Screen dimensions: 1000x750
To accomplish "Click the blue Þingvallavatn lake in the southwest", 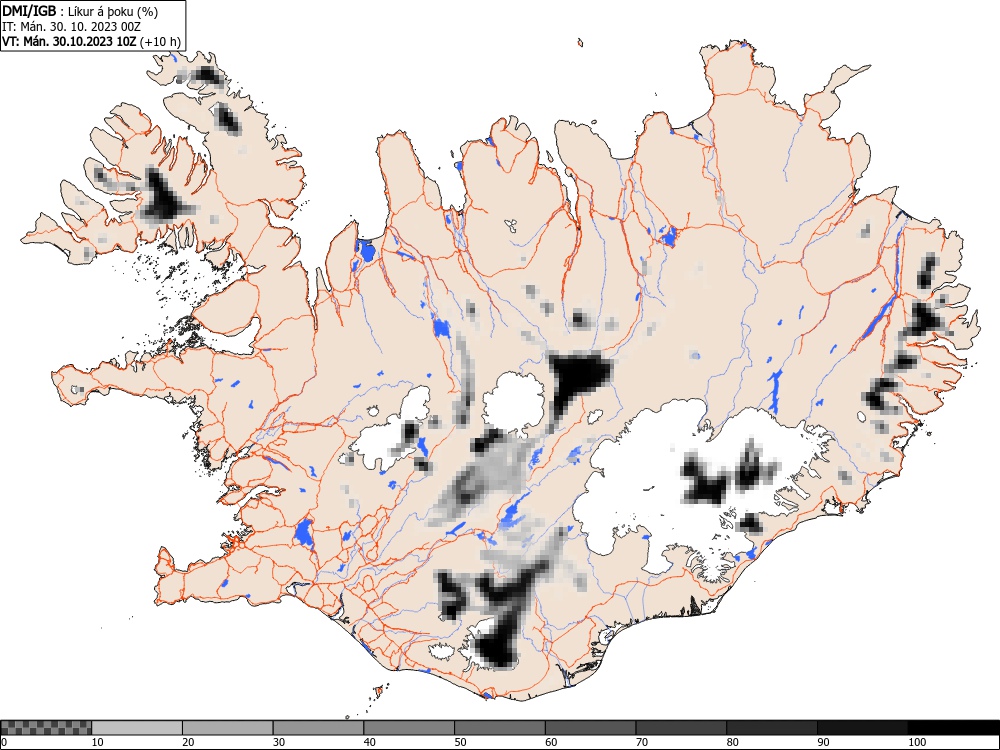I will tap(304, 533).
